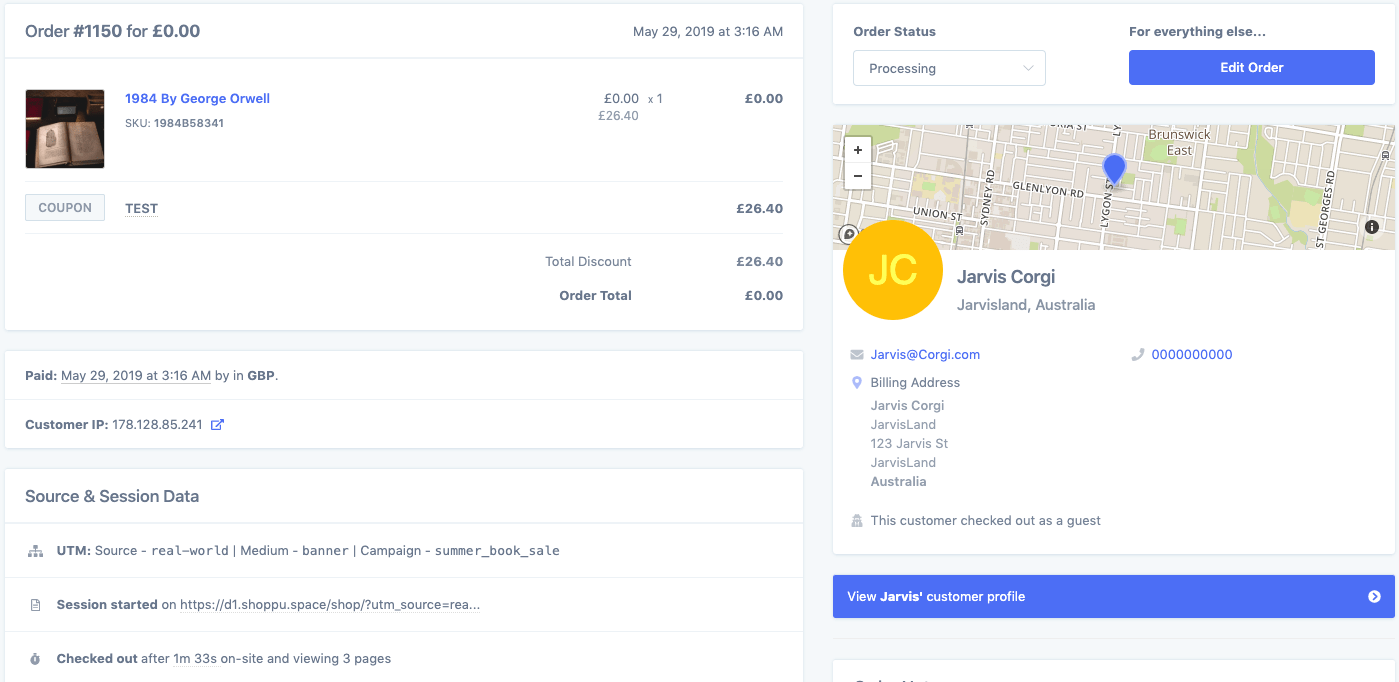Click the blue map location pin
Viewport: 1399px width, 682px height.
[1113, 168]
